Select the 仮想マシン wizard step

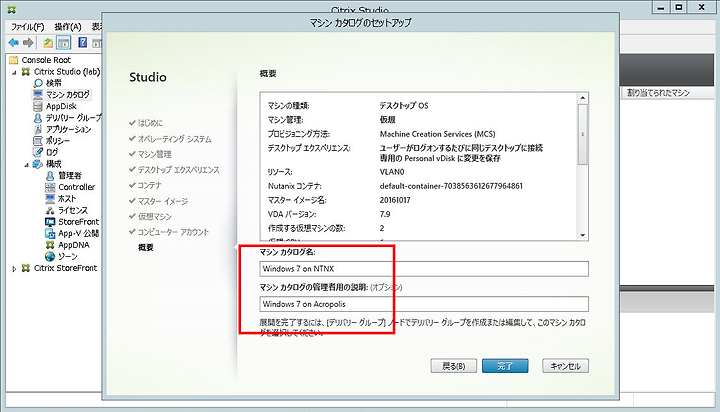(x=155, y=216)
